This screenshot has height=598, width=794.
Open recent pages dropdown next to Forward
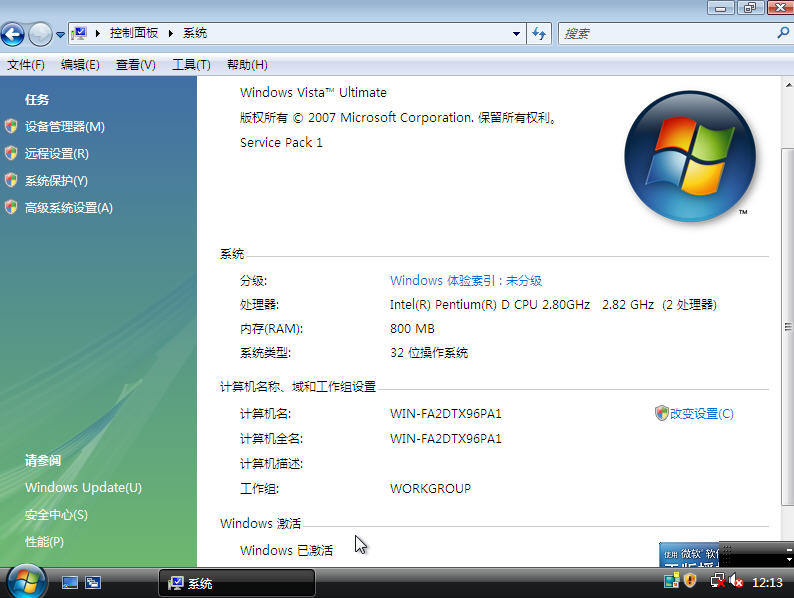point(60,34)
